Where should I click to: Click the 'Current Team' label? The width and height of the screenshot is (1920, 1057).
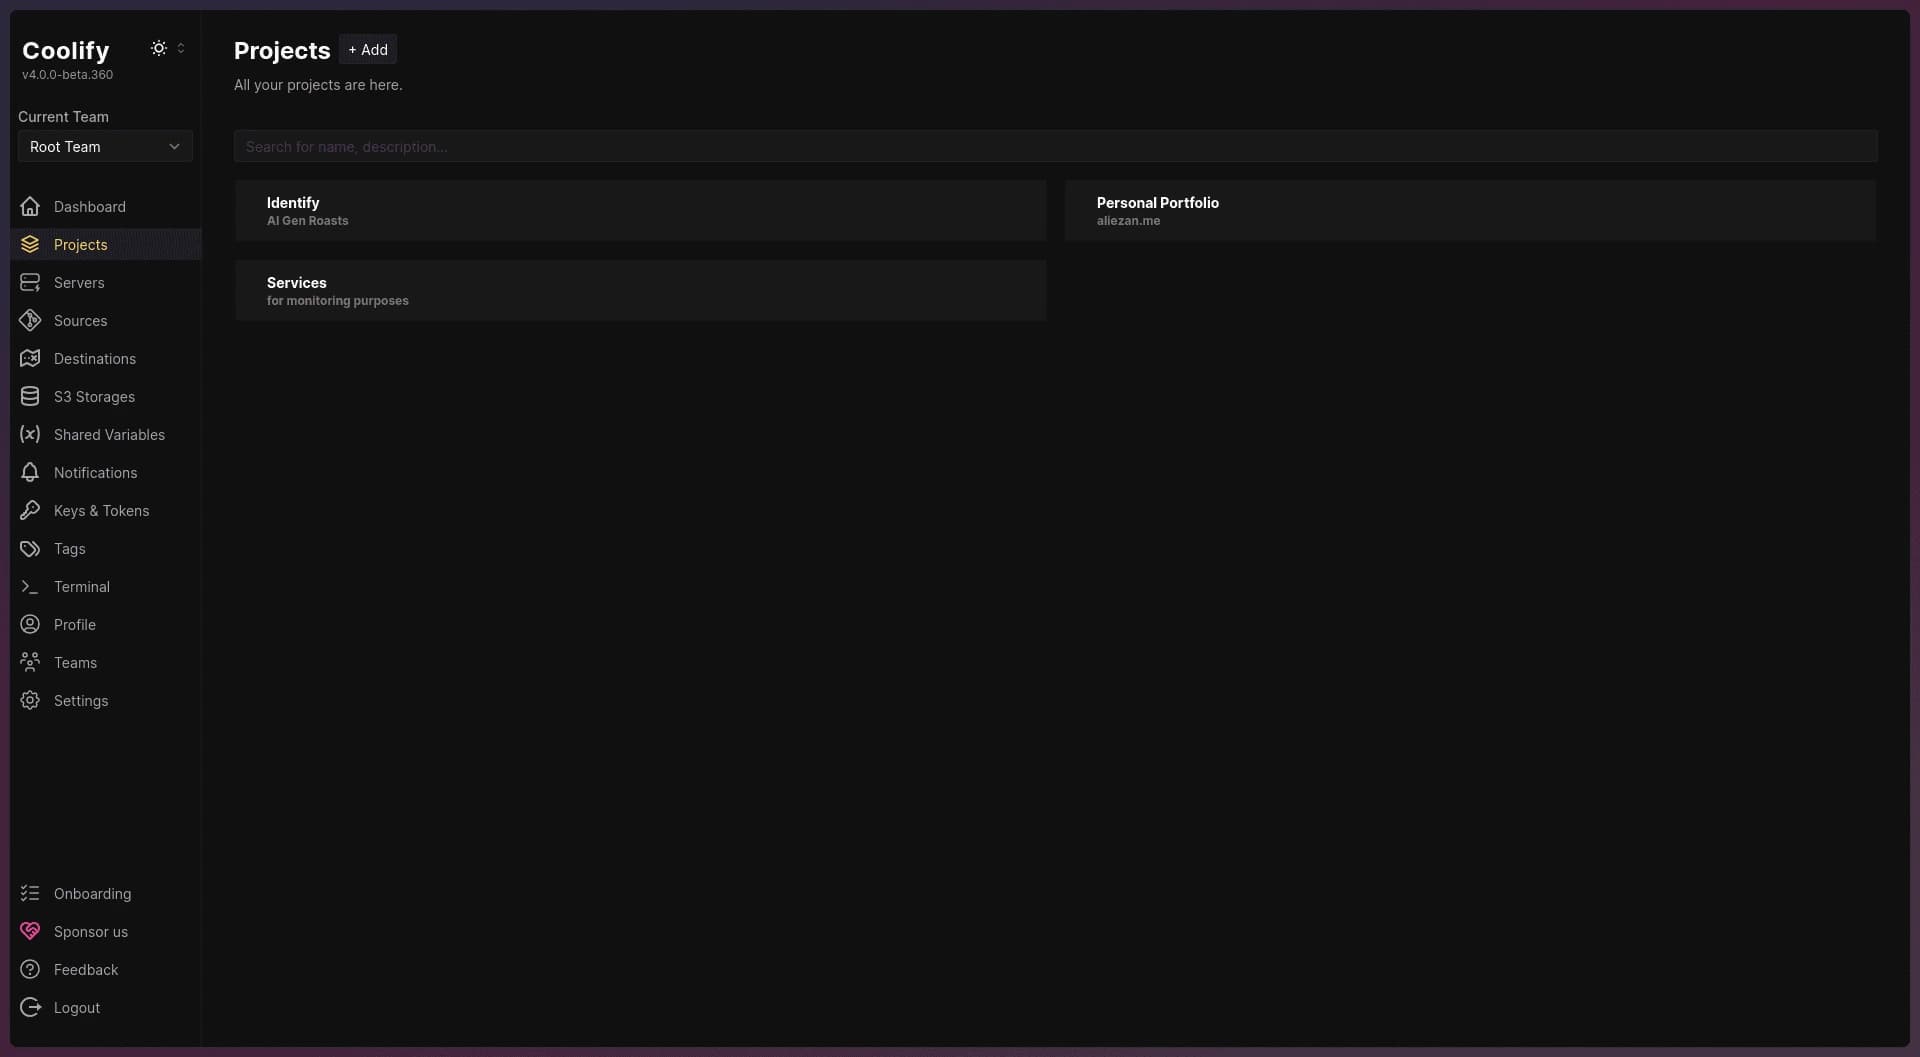(63, 116)
